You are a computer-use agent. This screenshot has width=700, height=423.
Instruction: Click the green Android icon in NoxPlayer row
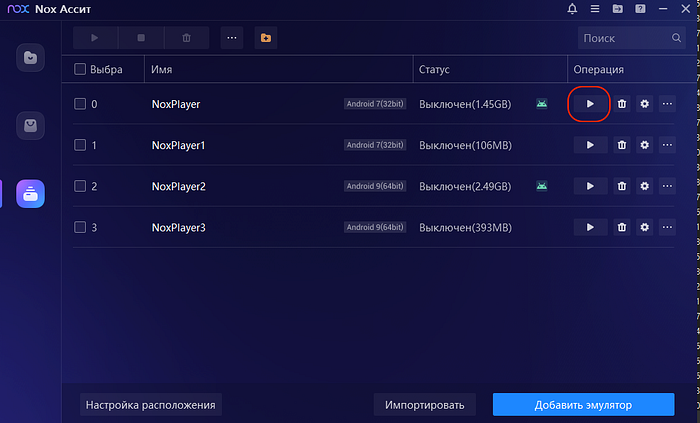tap(542, 104)
